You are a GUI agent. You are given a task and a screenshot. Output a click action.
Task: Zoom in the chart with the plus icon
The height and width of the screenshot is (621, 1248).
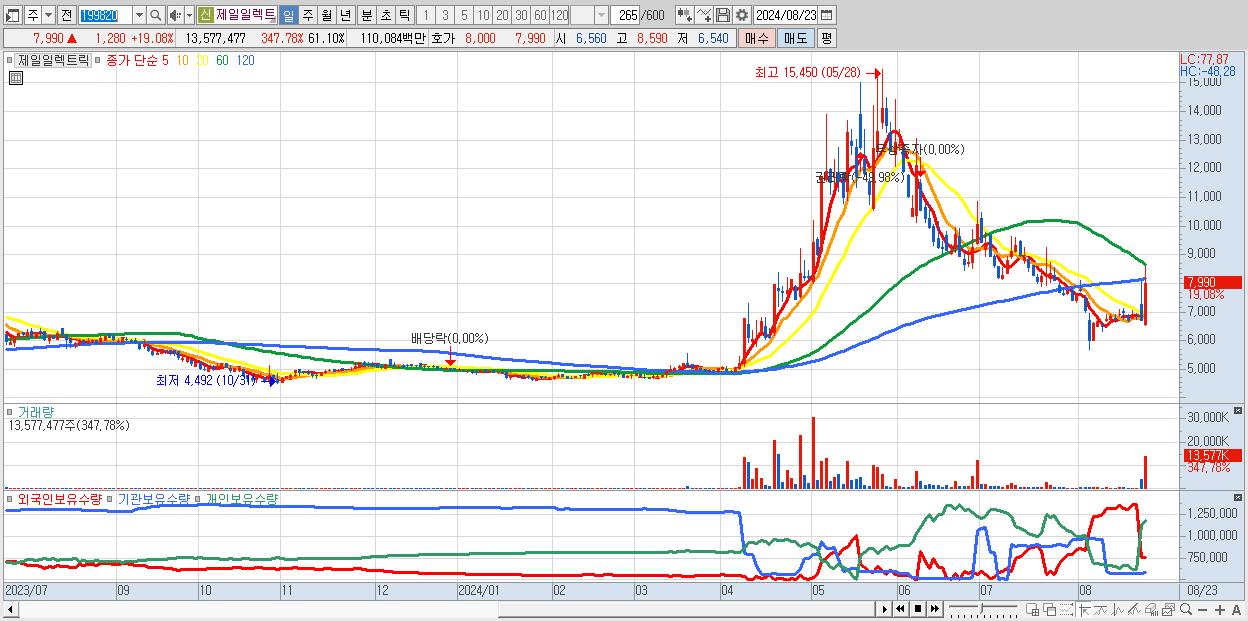point(1220,610)
